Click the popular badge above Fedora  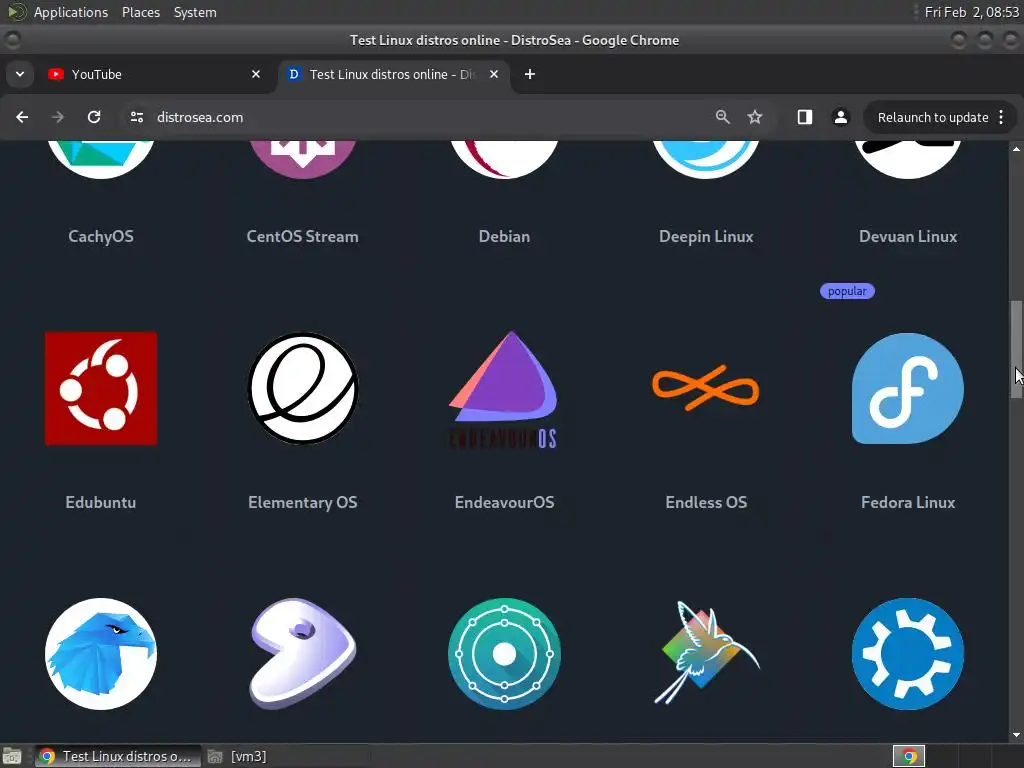tap(847, 291)
